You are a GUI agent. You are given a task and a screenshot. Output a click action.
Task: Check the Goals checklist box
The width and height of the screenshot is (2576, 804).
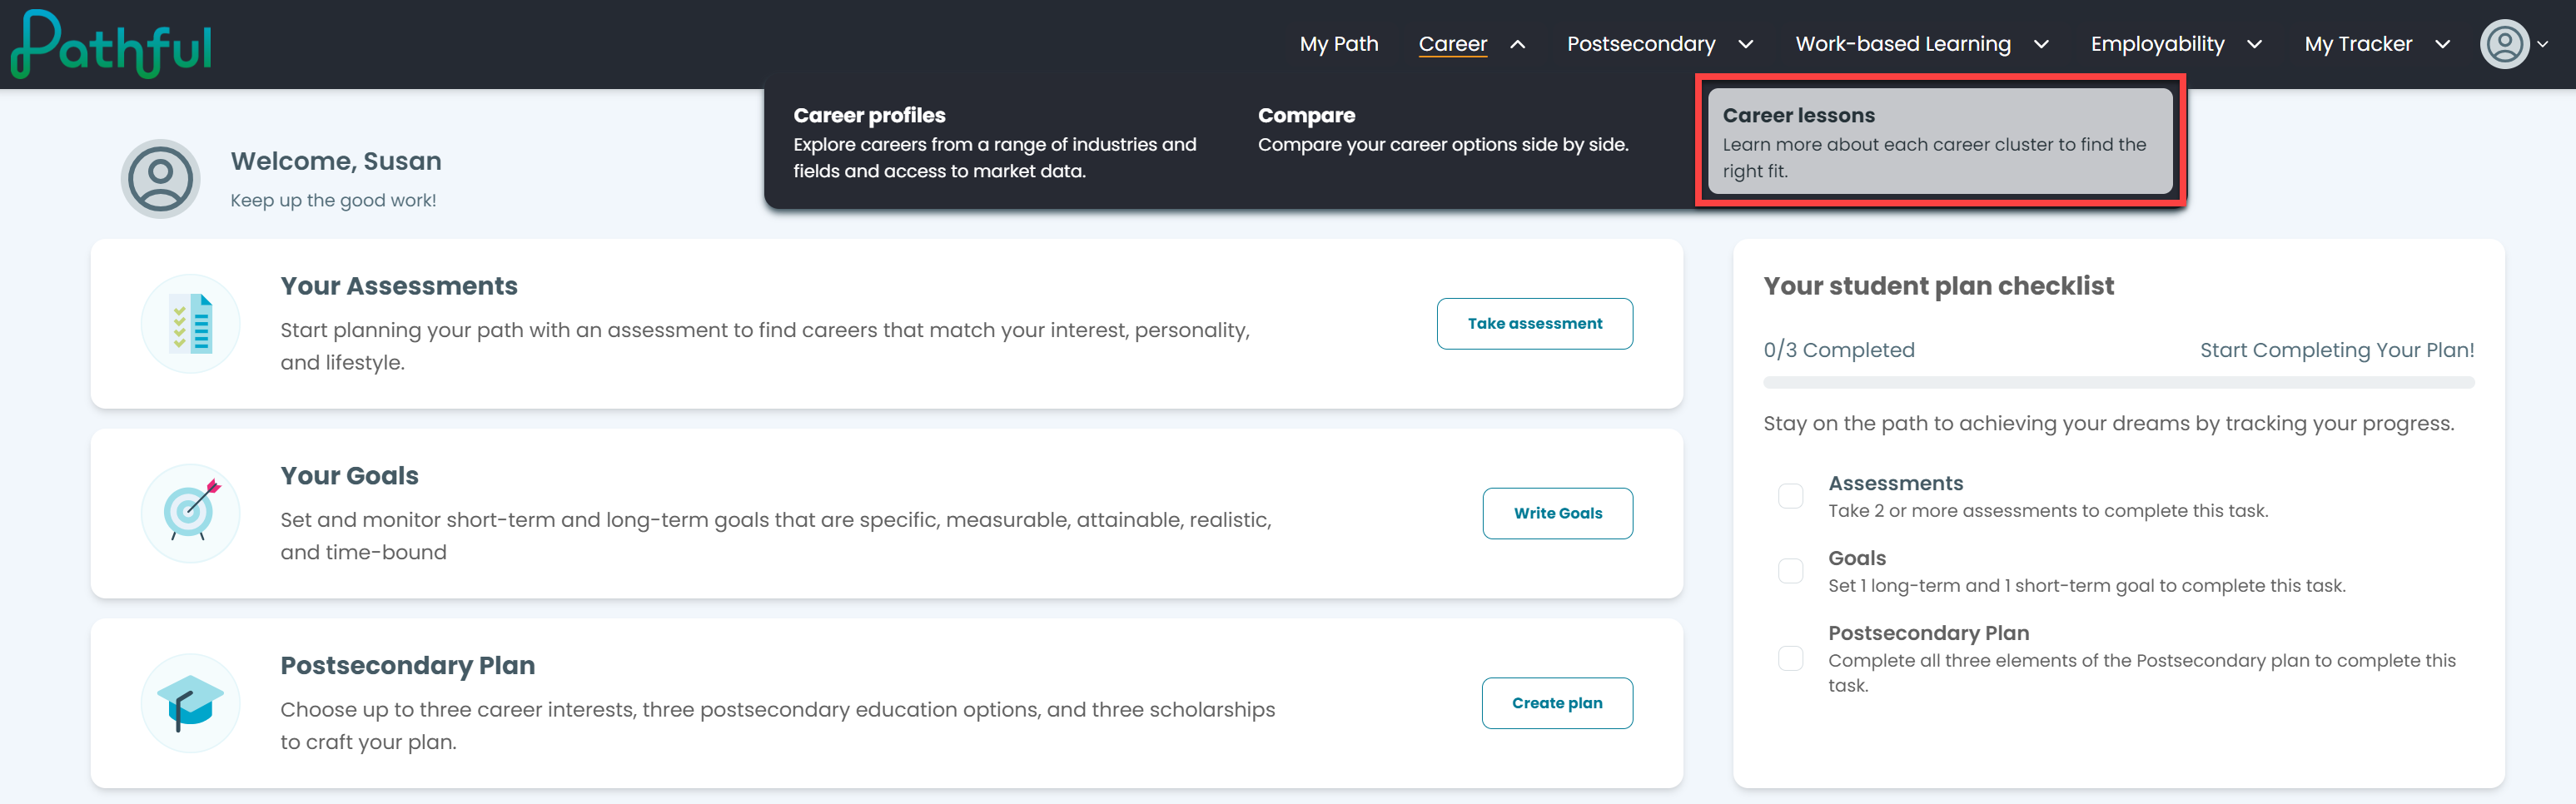1790,571
